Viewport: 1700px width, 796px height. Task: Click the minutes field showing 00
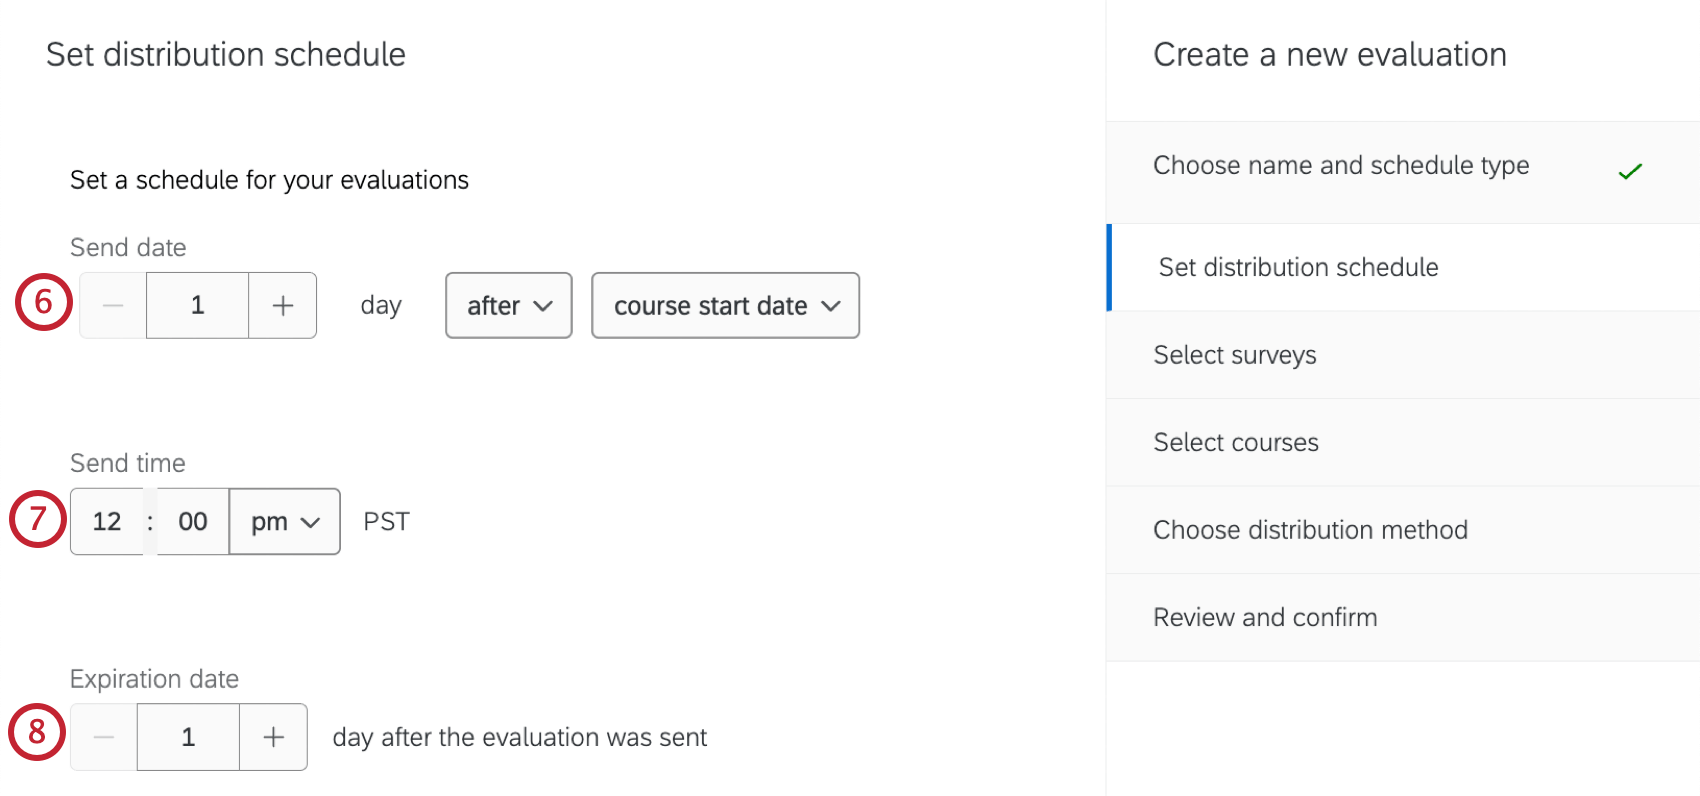click(191, 521)
